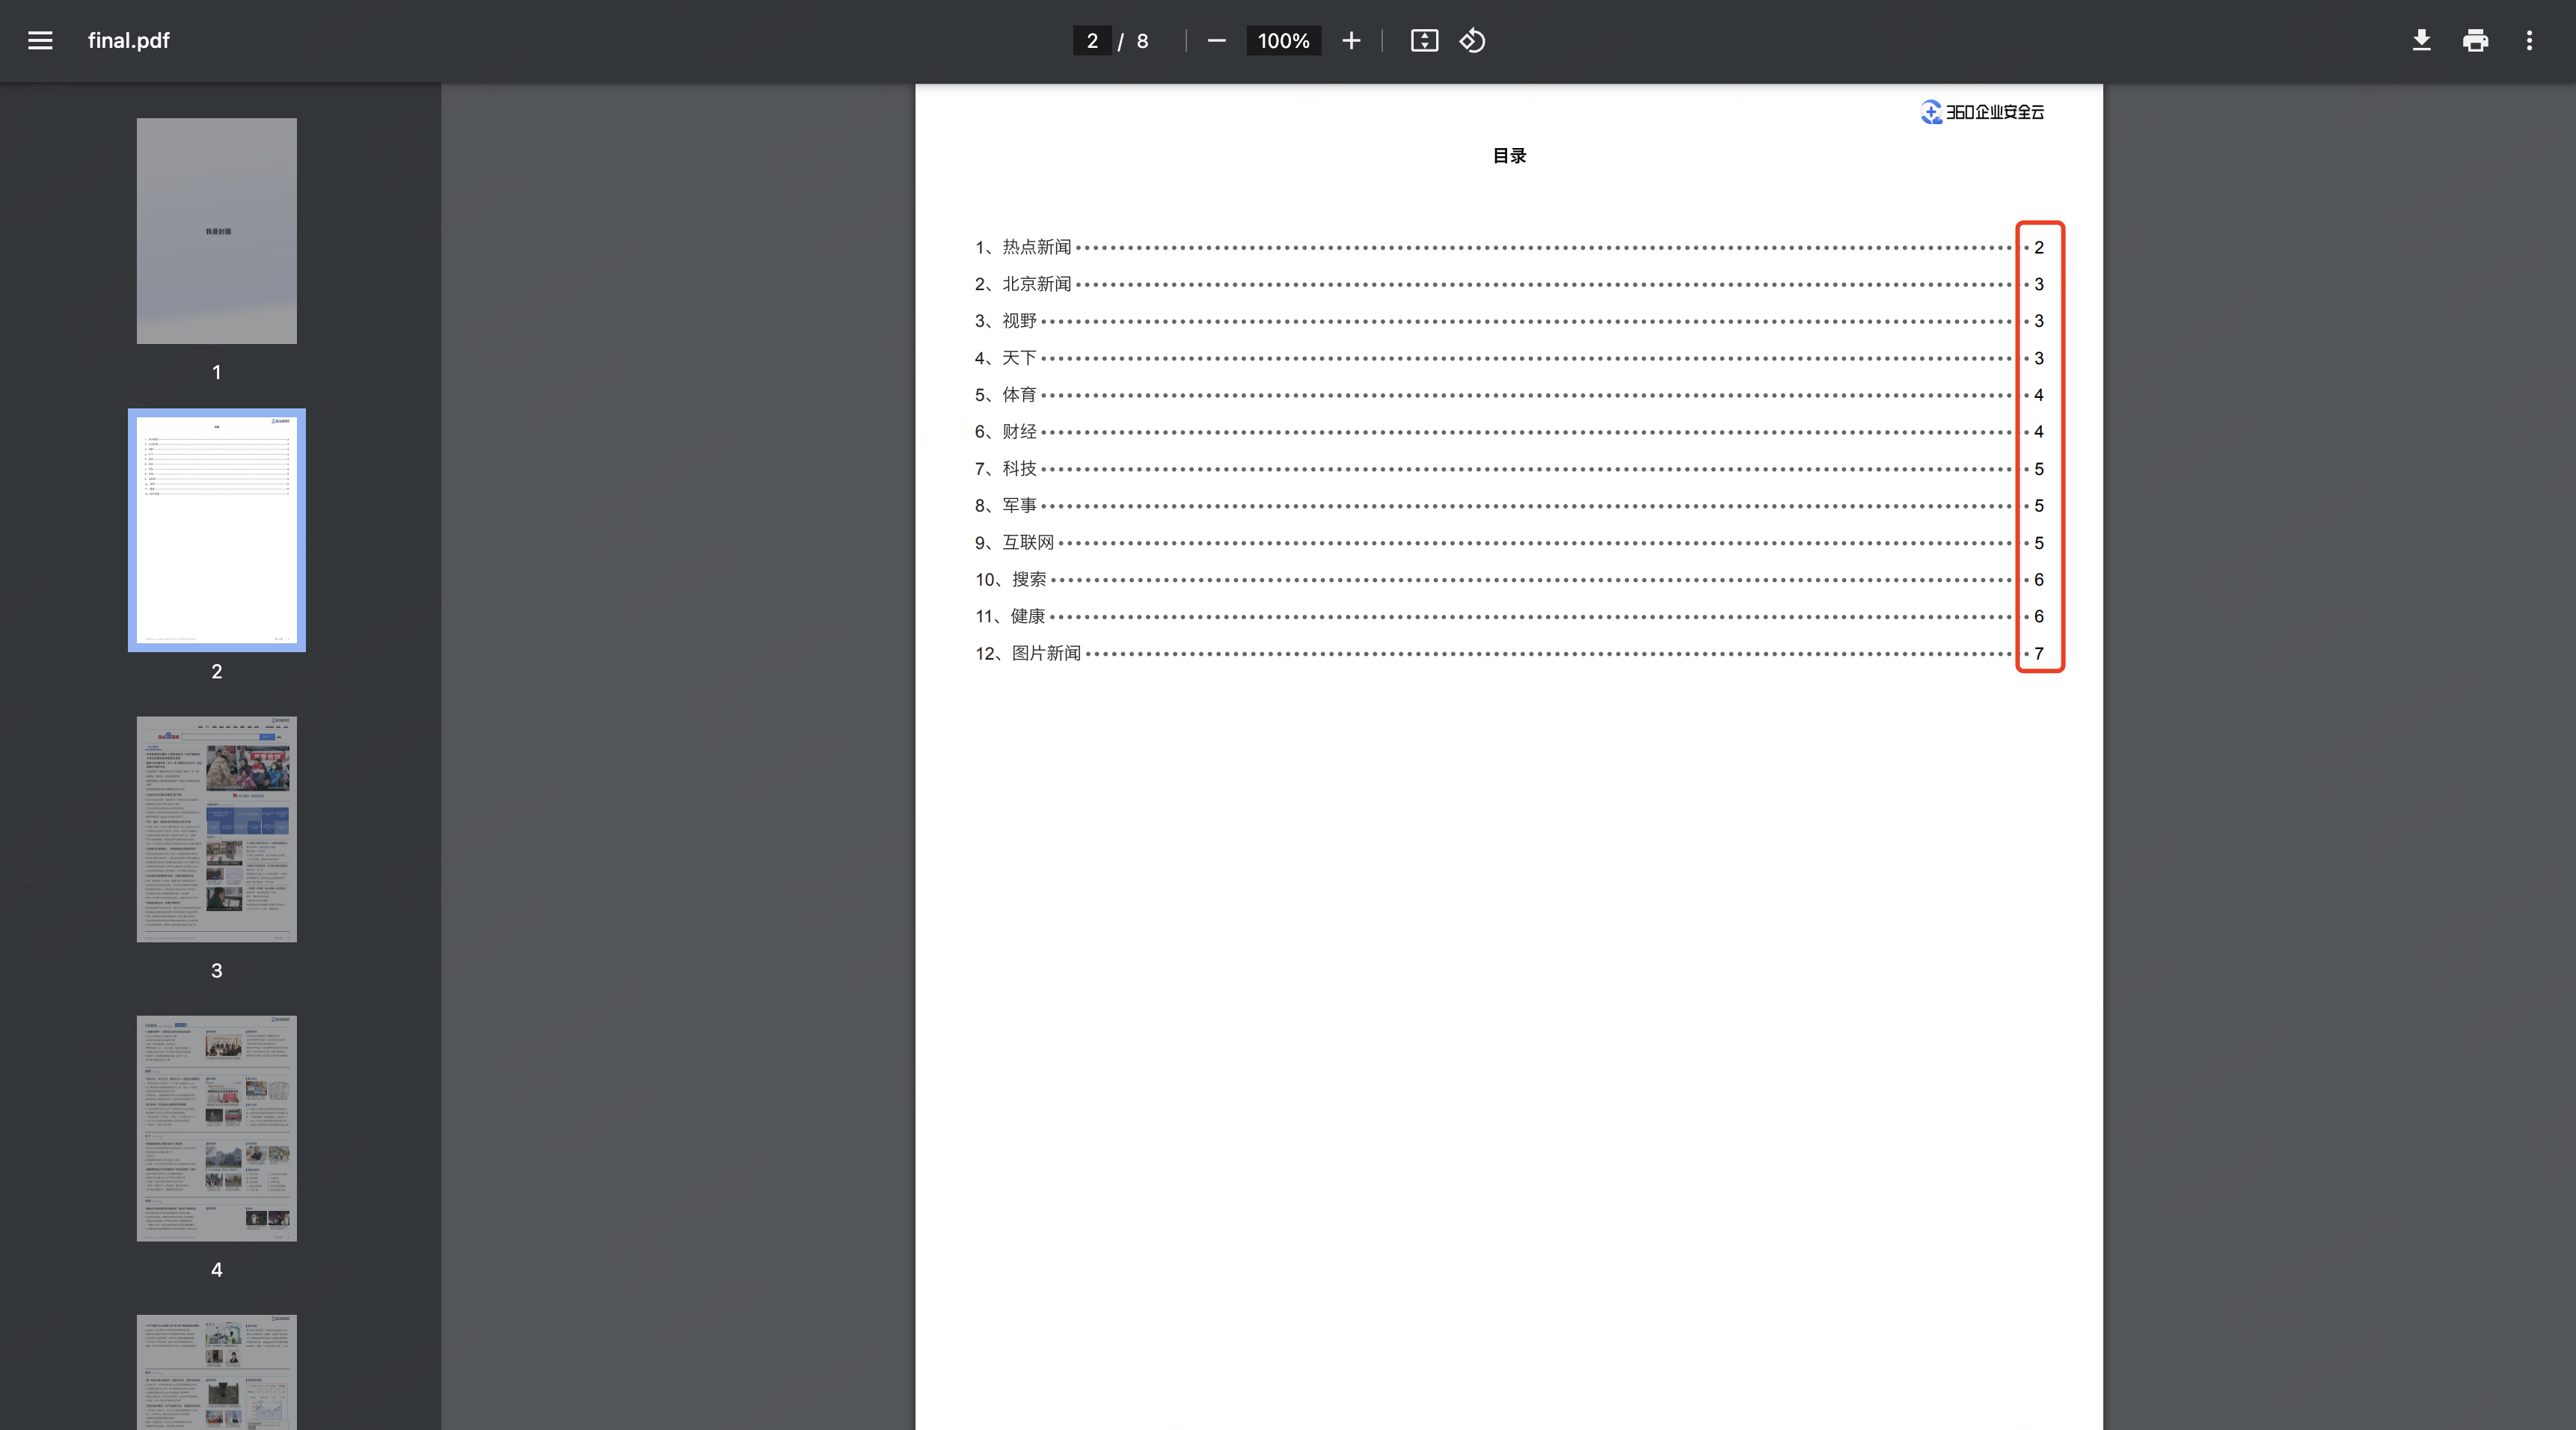Click the fit to page icon
This screenshot has width=2576, height=1430.
(x=1424, y=40)
